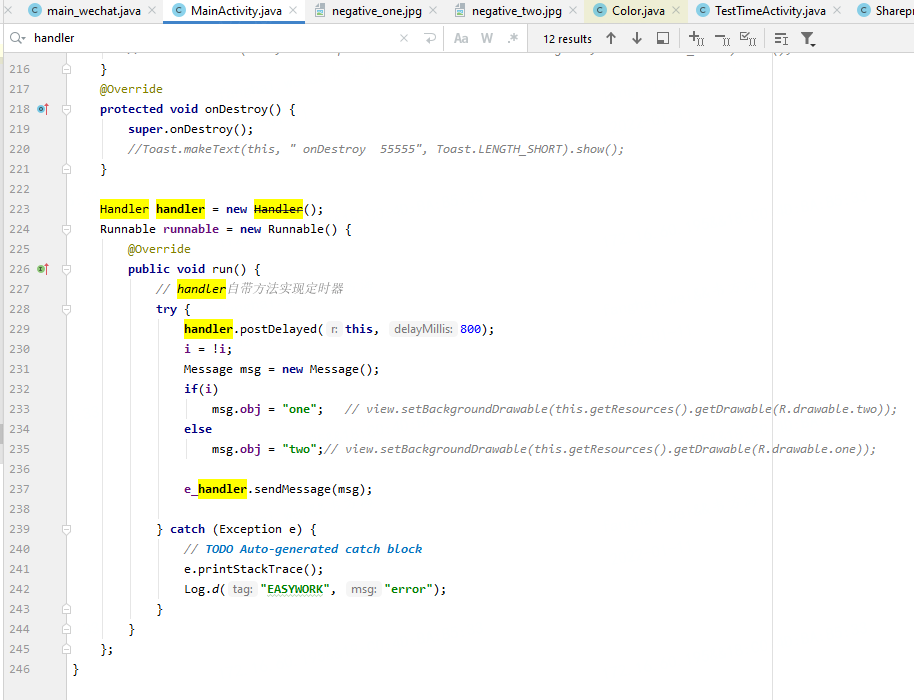Screen dimensions: 914x700
Task: Toggle Words (W) search option
Action: [487, 38]
